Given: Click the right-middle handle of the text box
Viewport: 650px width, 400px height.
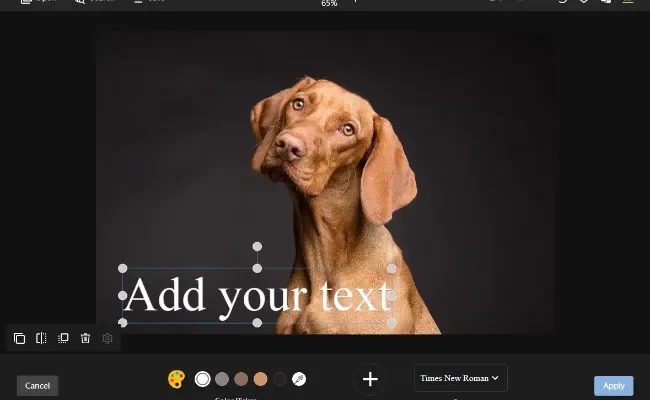Looking at the screenshot, I should [x=391, y=296].
